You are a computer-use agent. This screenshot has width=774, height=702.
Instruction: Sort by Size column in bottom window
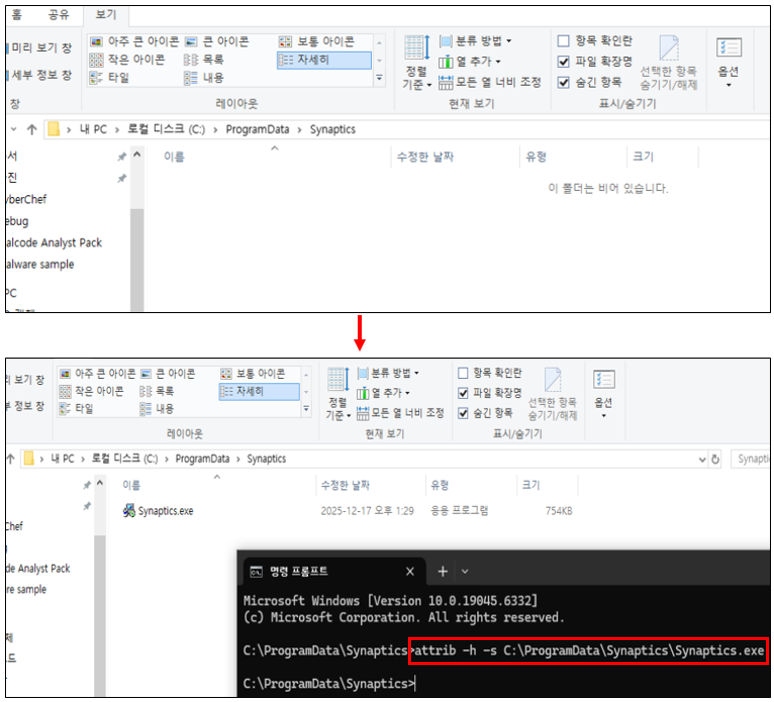tap(531, 485)
